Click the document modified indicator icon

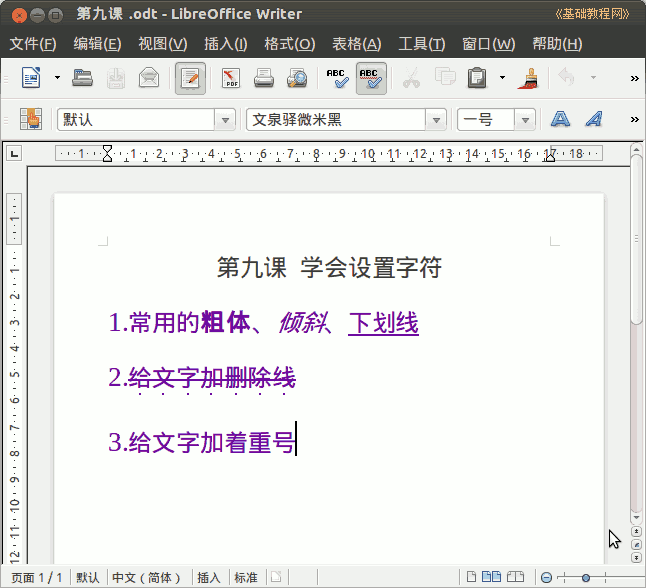click(276, 577)
